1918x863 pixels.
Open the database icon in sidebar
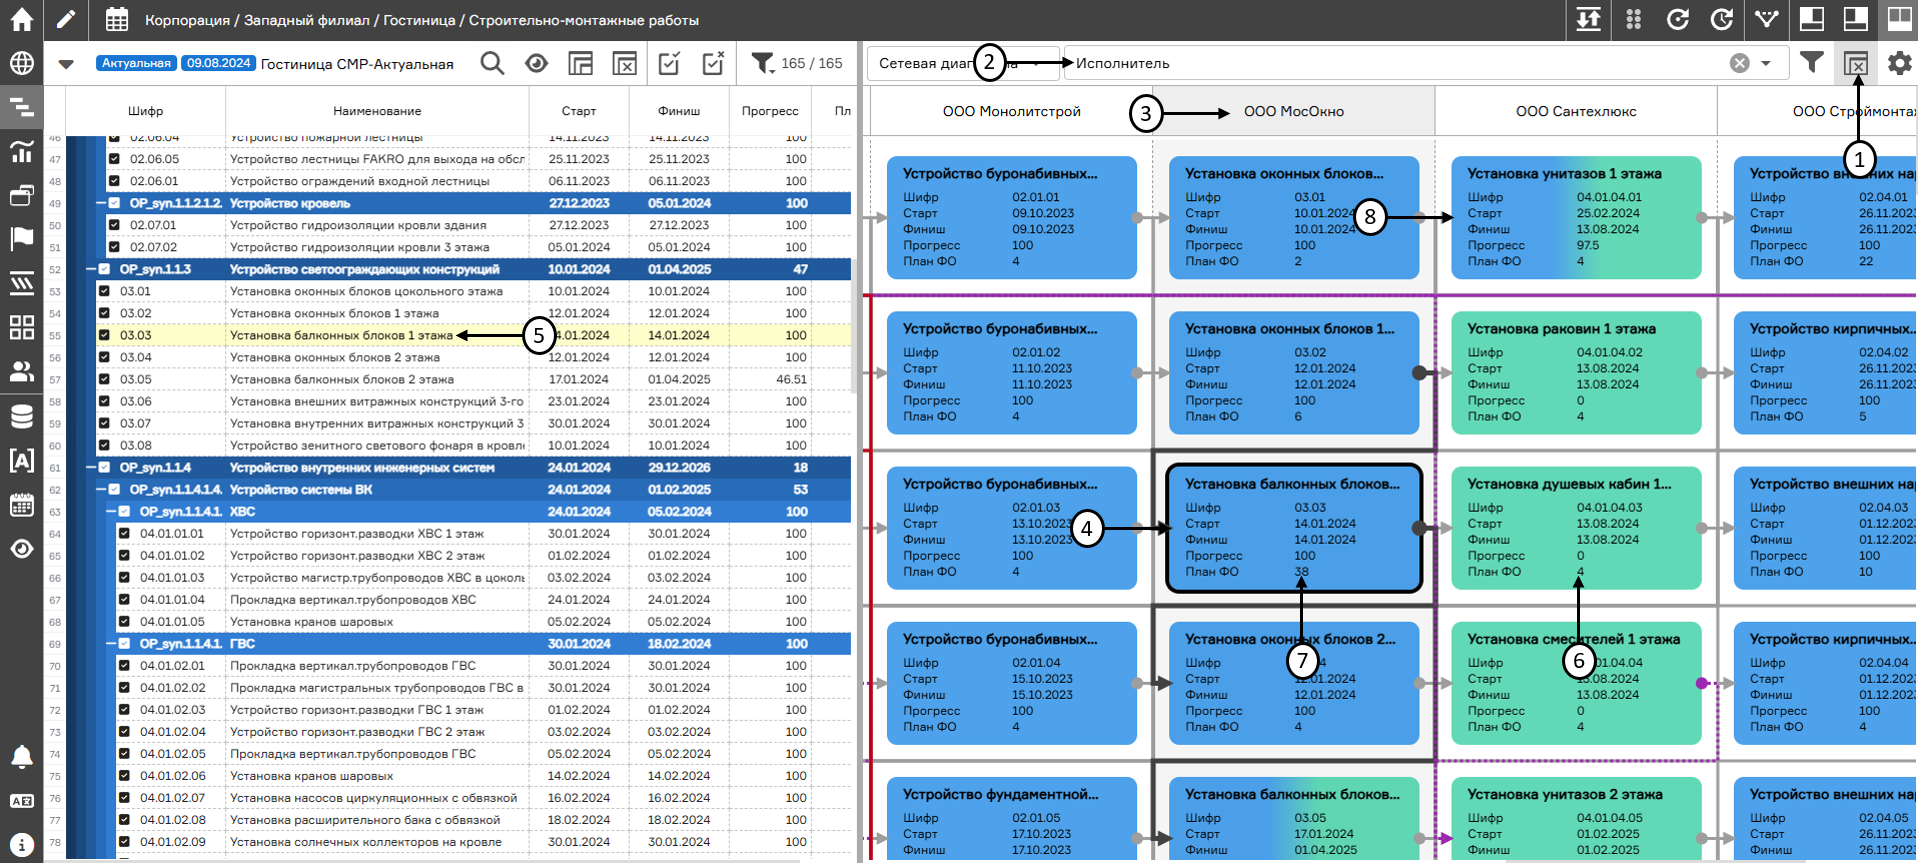tap(21, 416)
